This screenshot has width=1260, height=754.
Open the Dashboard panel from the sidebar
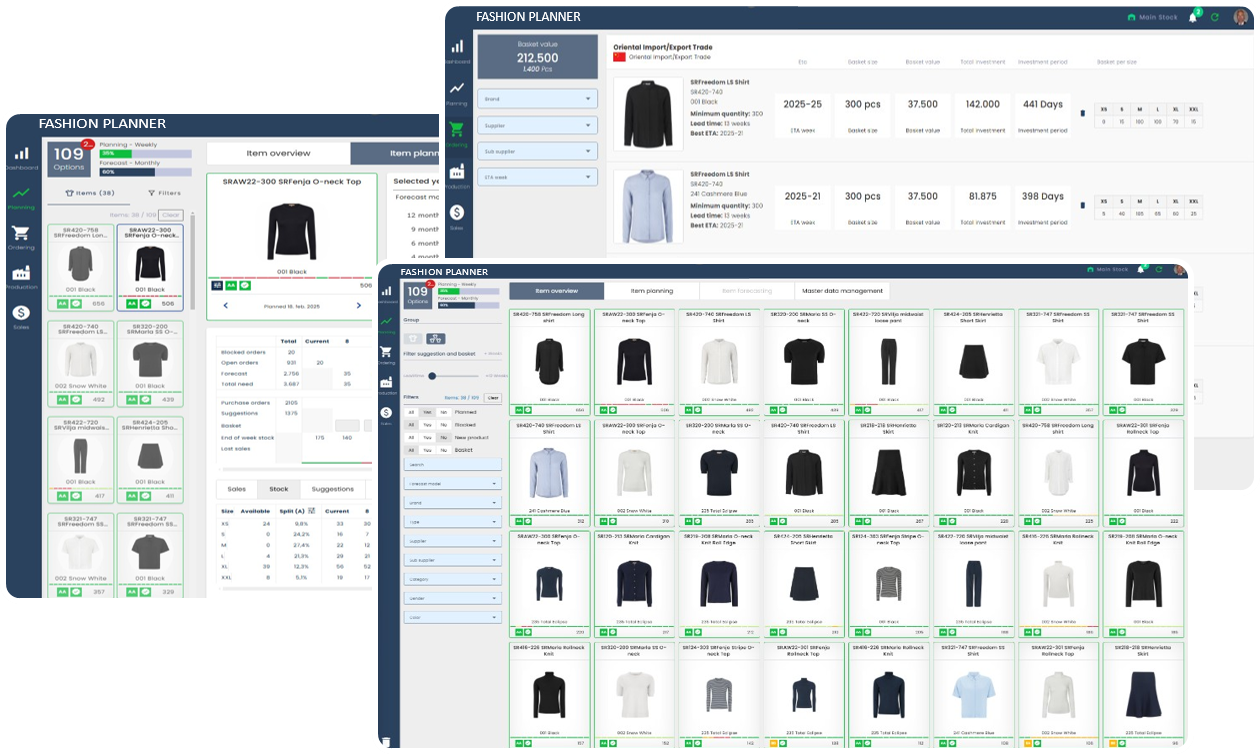[x=387, y=292]
